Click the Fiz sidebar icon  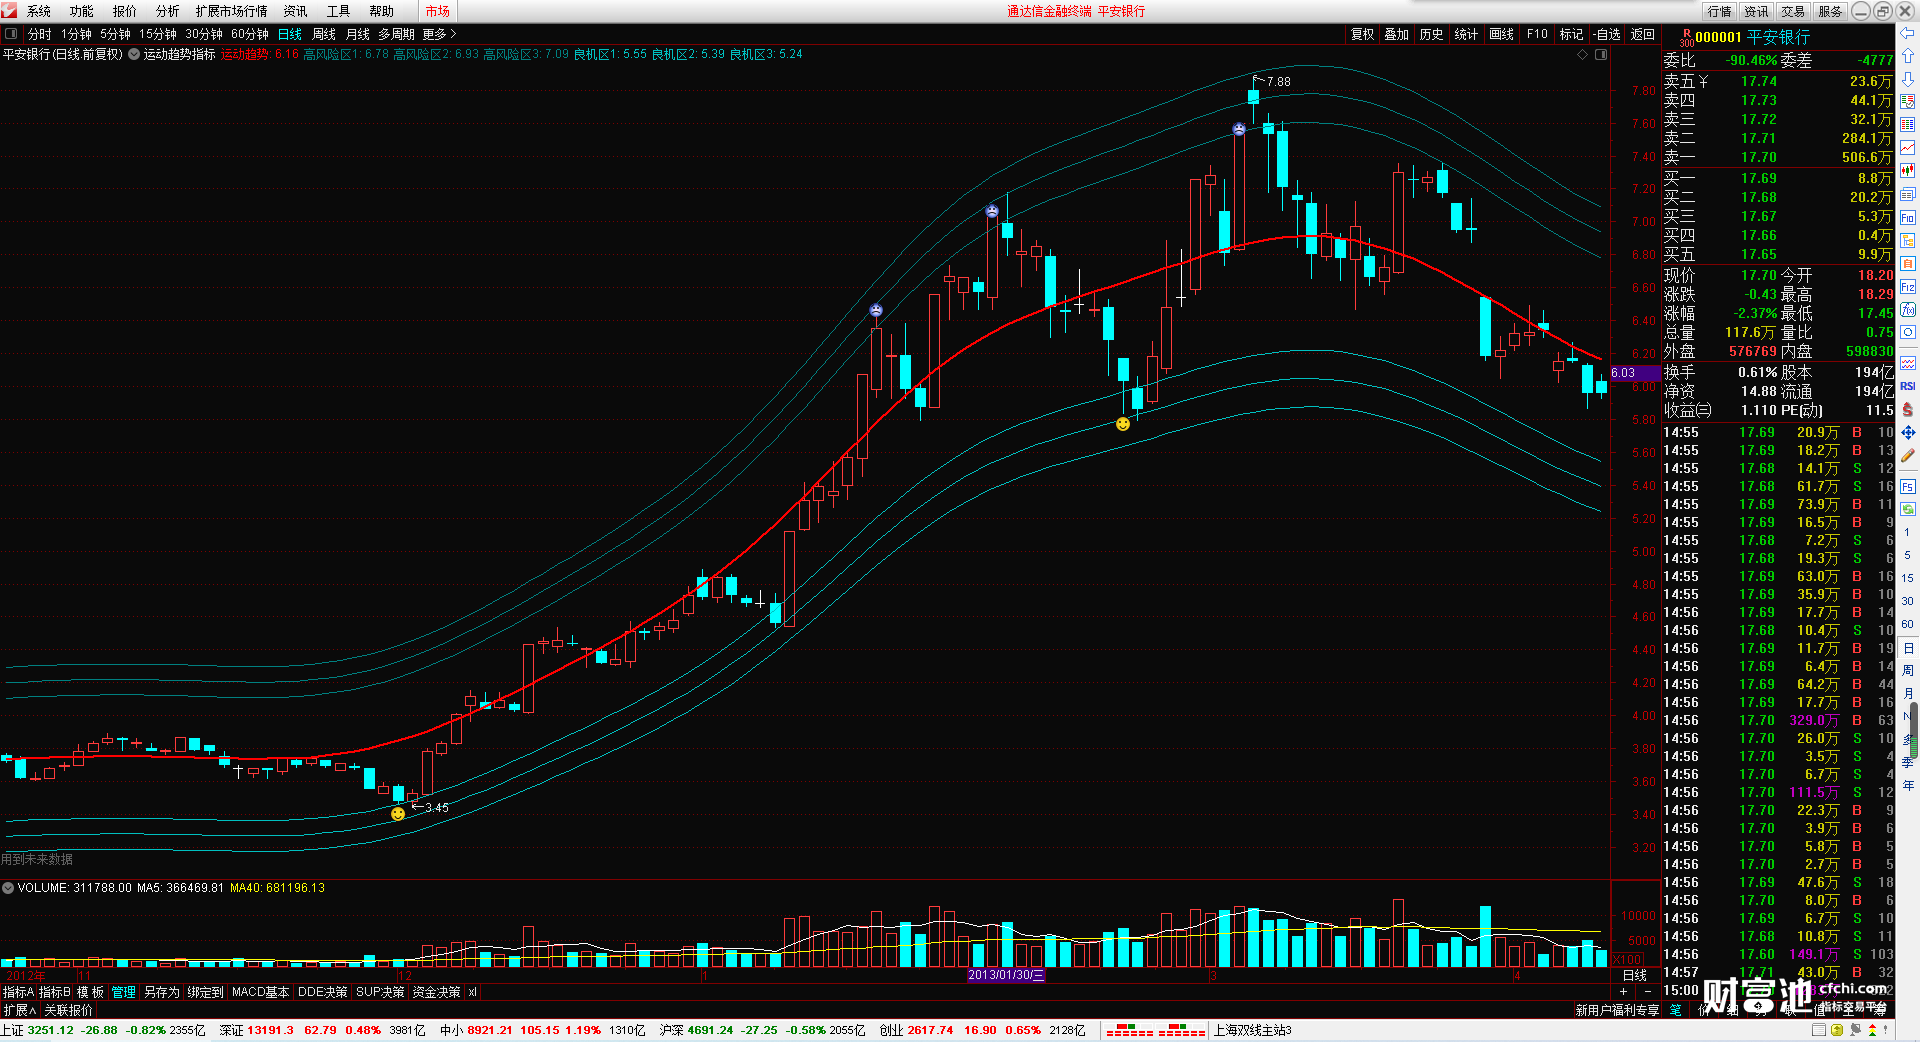(1908, 286)
